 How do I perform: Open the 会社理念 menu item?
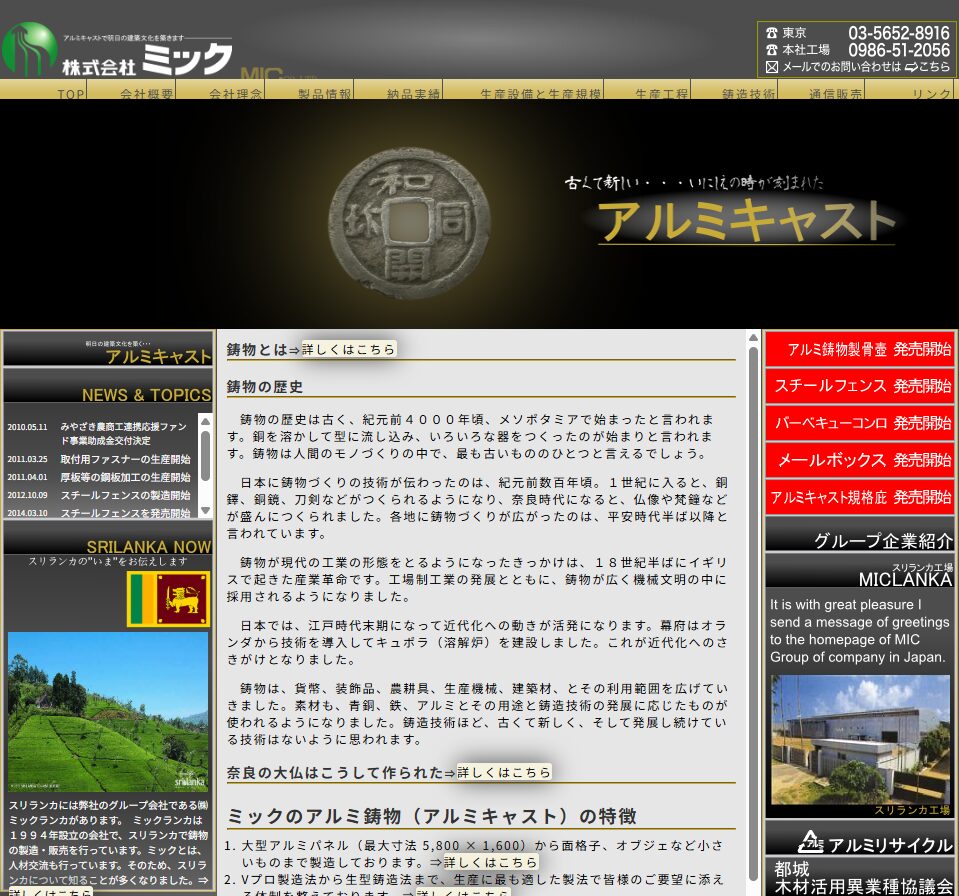[x=220, y=89]
